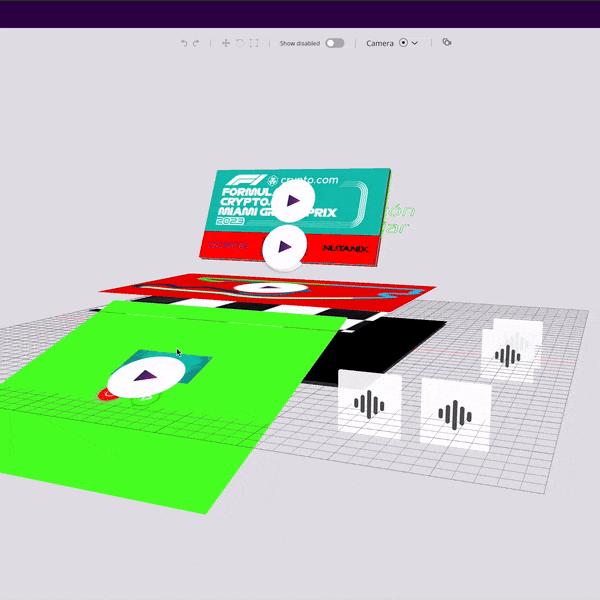
Task: Select the move/translate tool
Action: tap(226, 43)
